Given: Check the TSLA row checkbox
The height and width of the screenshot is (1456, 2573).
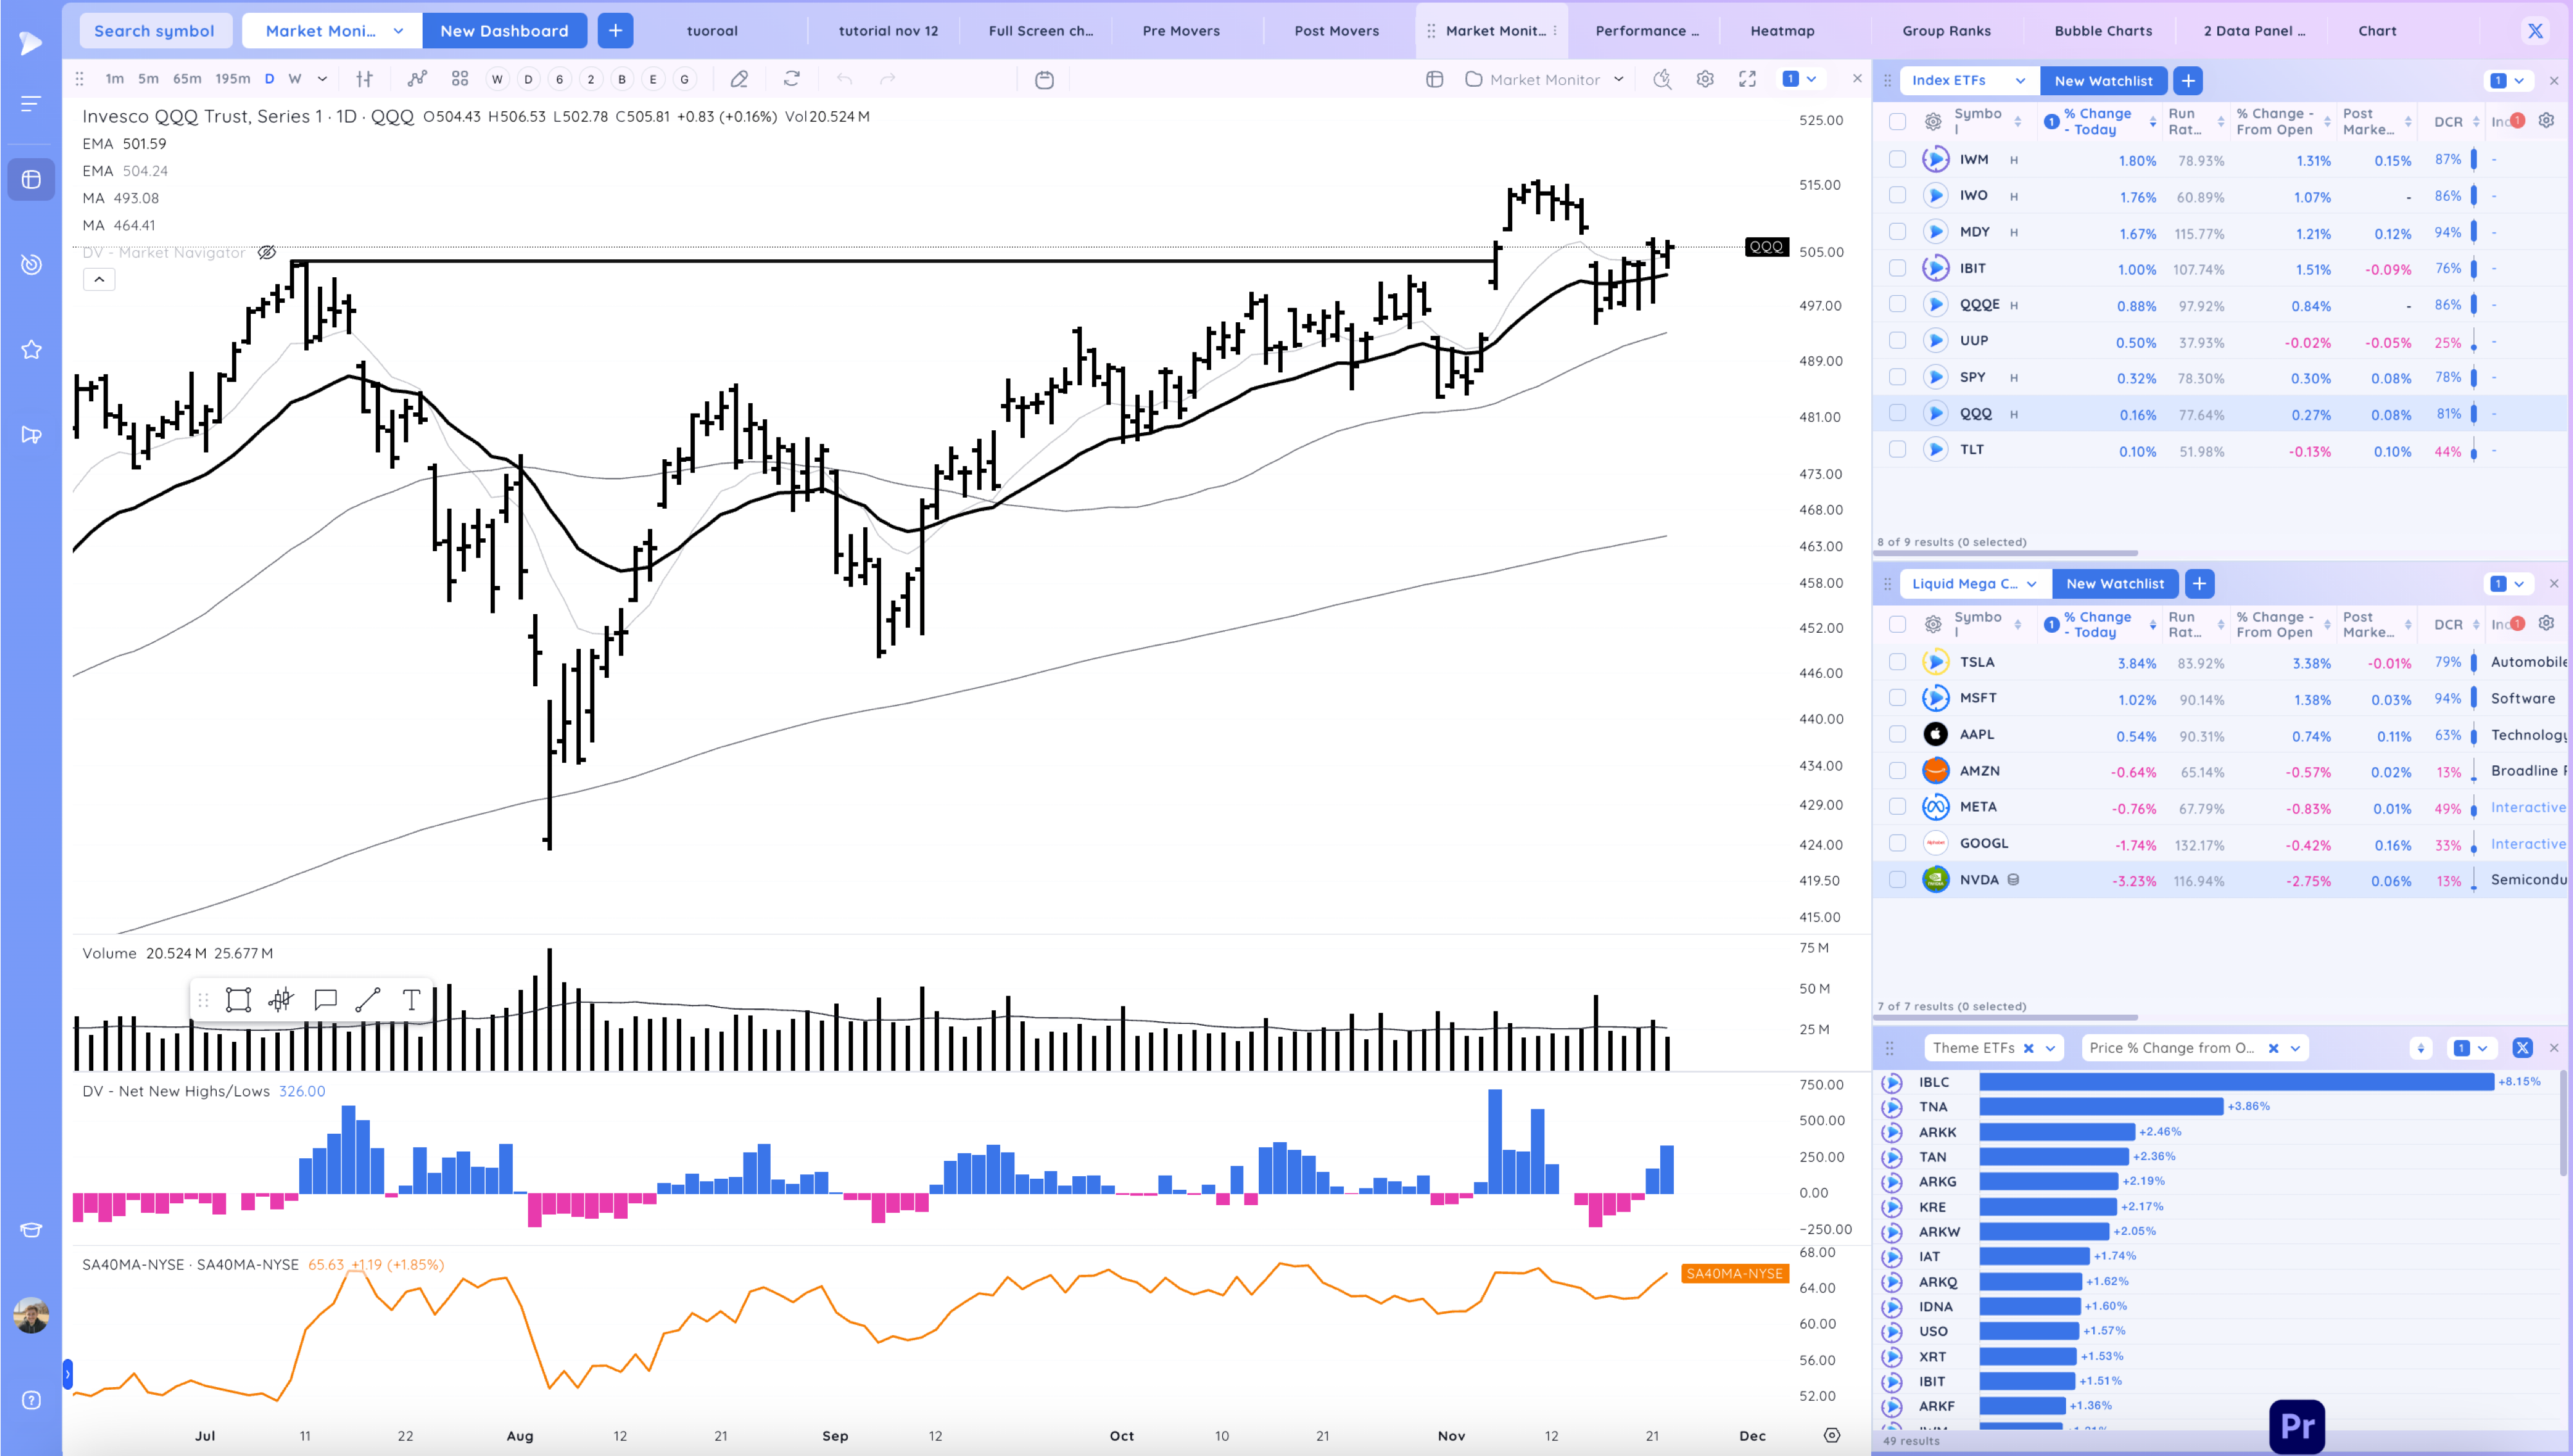Looking at the screenshot, I should point(1897,662).
